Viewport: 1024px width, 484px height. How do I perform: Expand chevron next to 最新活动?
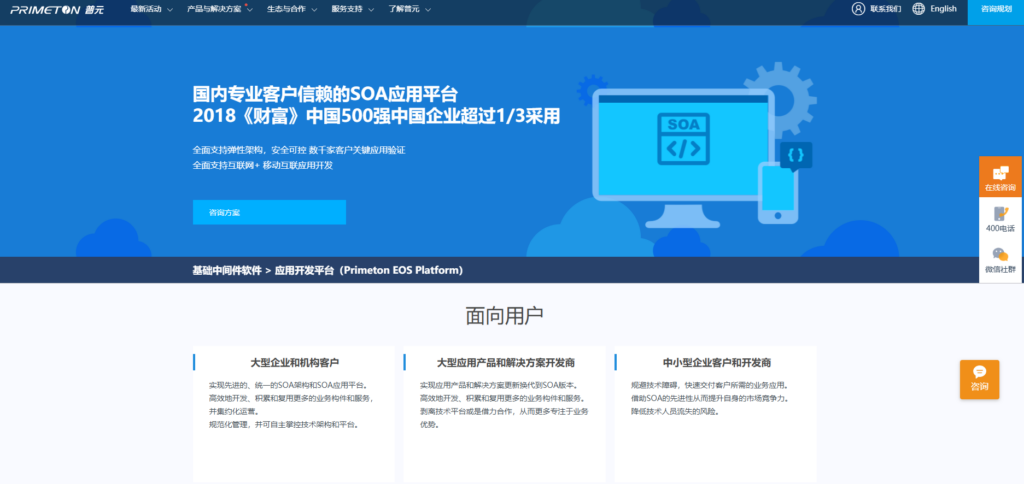click(x=170, y=10)
